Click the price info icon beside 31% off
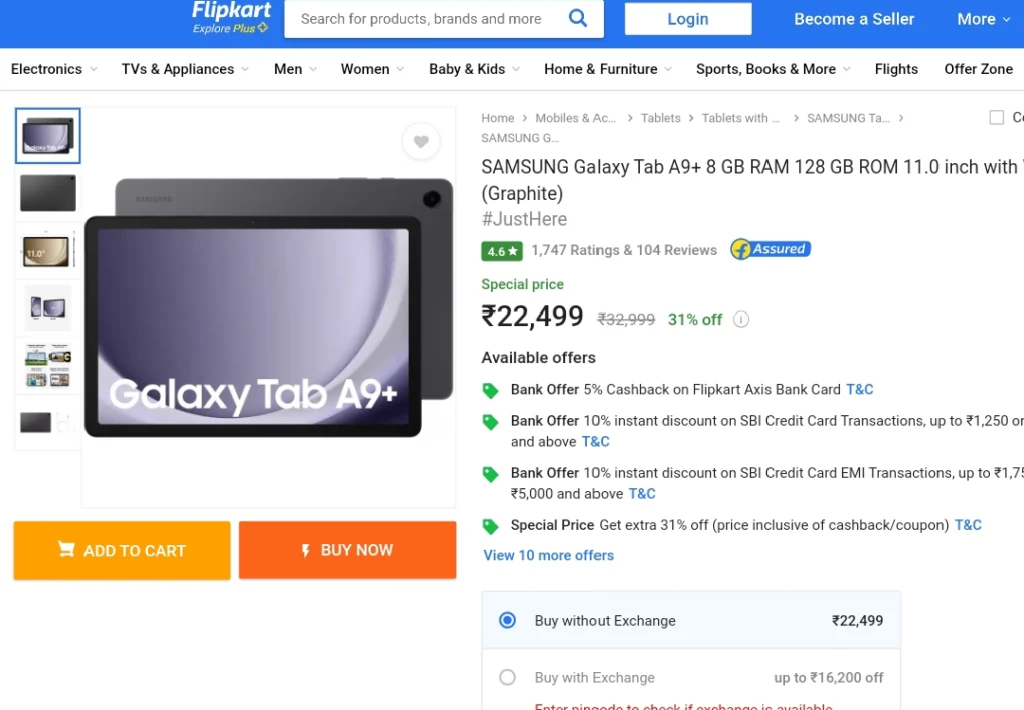The height and width of the screenshot is (710, 1024). click(x=741, y=319)
